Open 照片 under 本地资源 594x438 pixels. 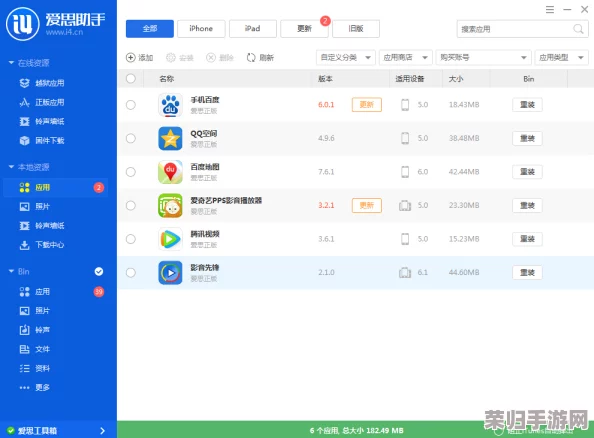pos(34,206)
